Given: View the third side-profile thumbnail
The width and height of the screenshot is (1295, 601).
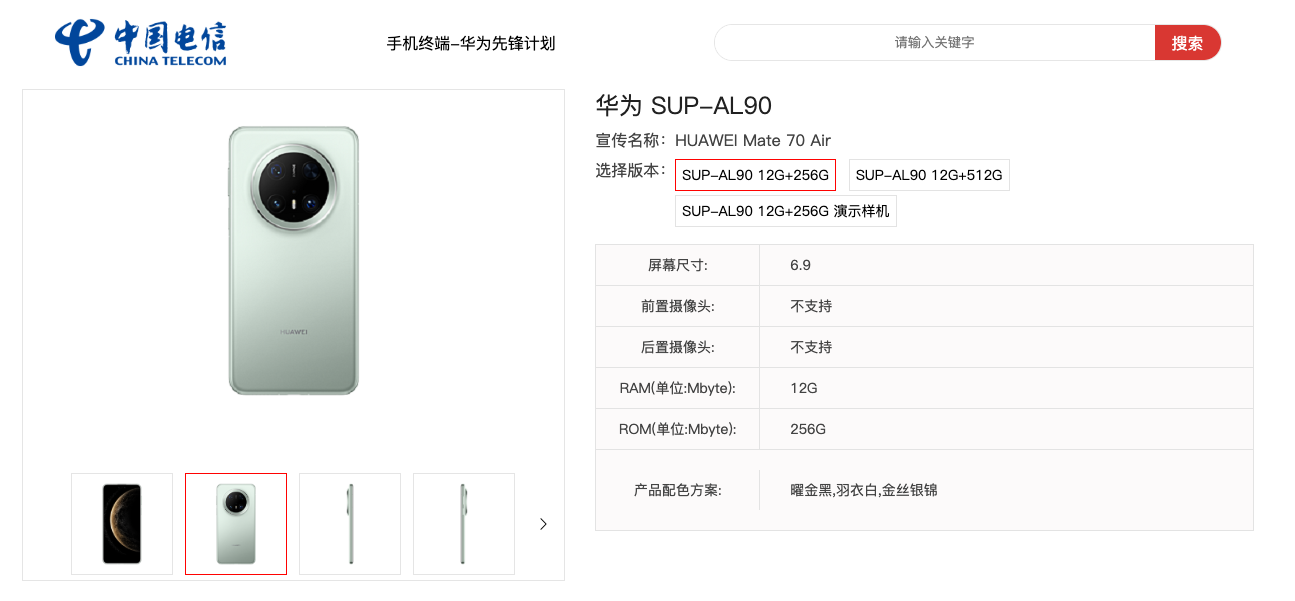Looking at the screenshot, I should (349, 523).
